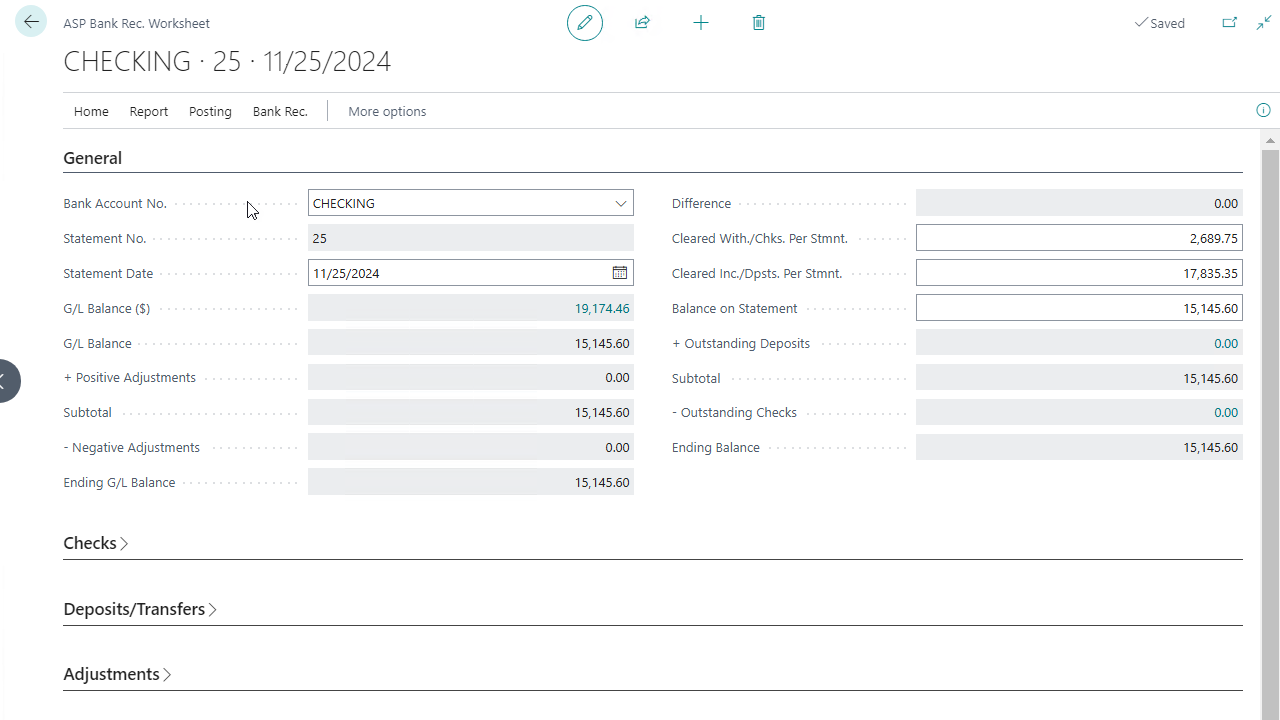Click the pencil edit icon
The width and height of the screenshot is (1280, 720).
coord(585,22)
